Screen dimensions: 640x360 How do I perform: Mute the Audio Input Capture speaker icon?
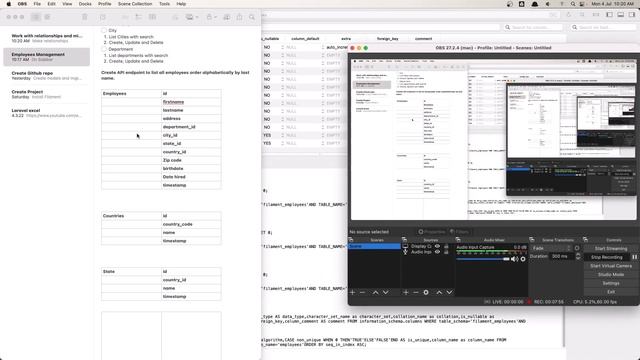(x=515, y=259)
